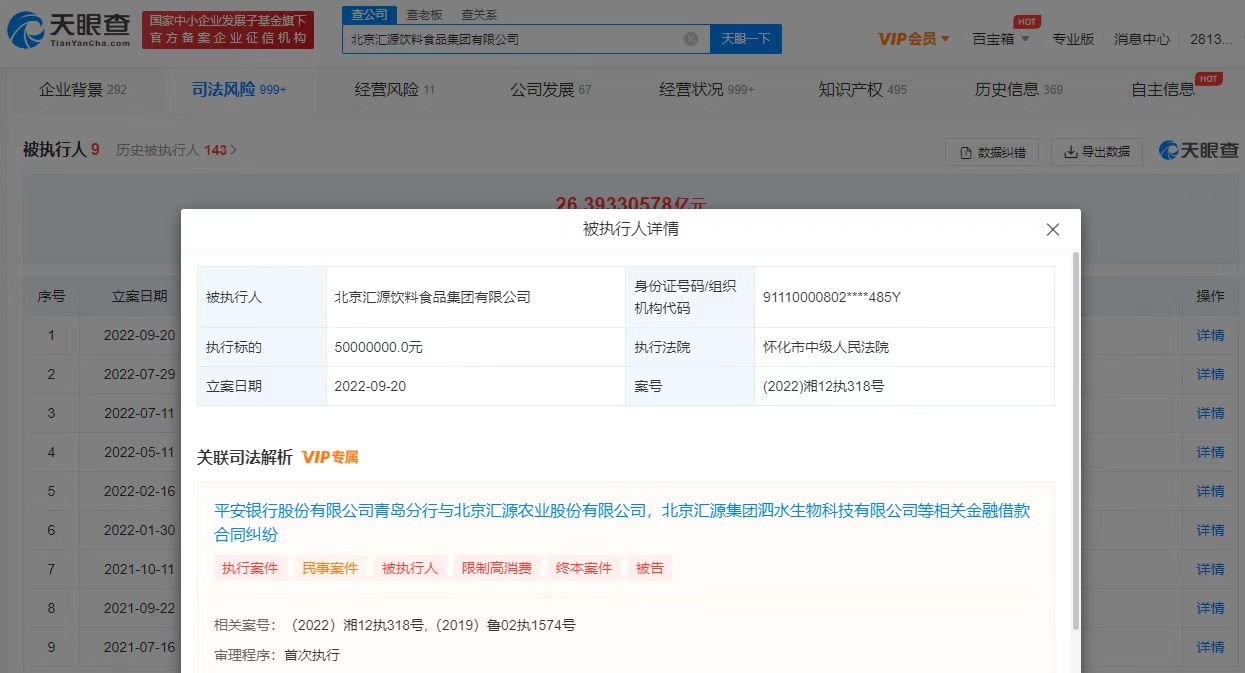The width and height of the screenshot is (1245, 673).
Task: Click the HOT badge above 百宝箱
Action: point(1026,22)
